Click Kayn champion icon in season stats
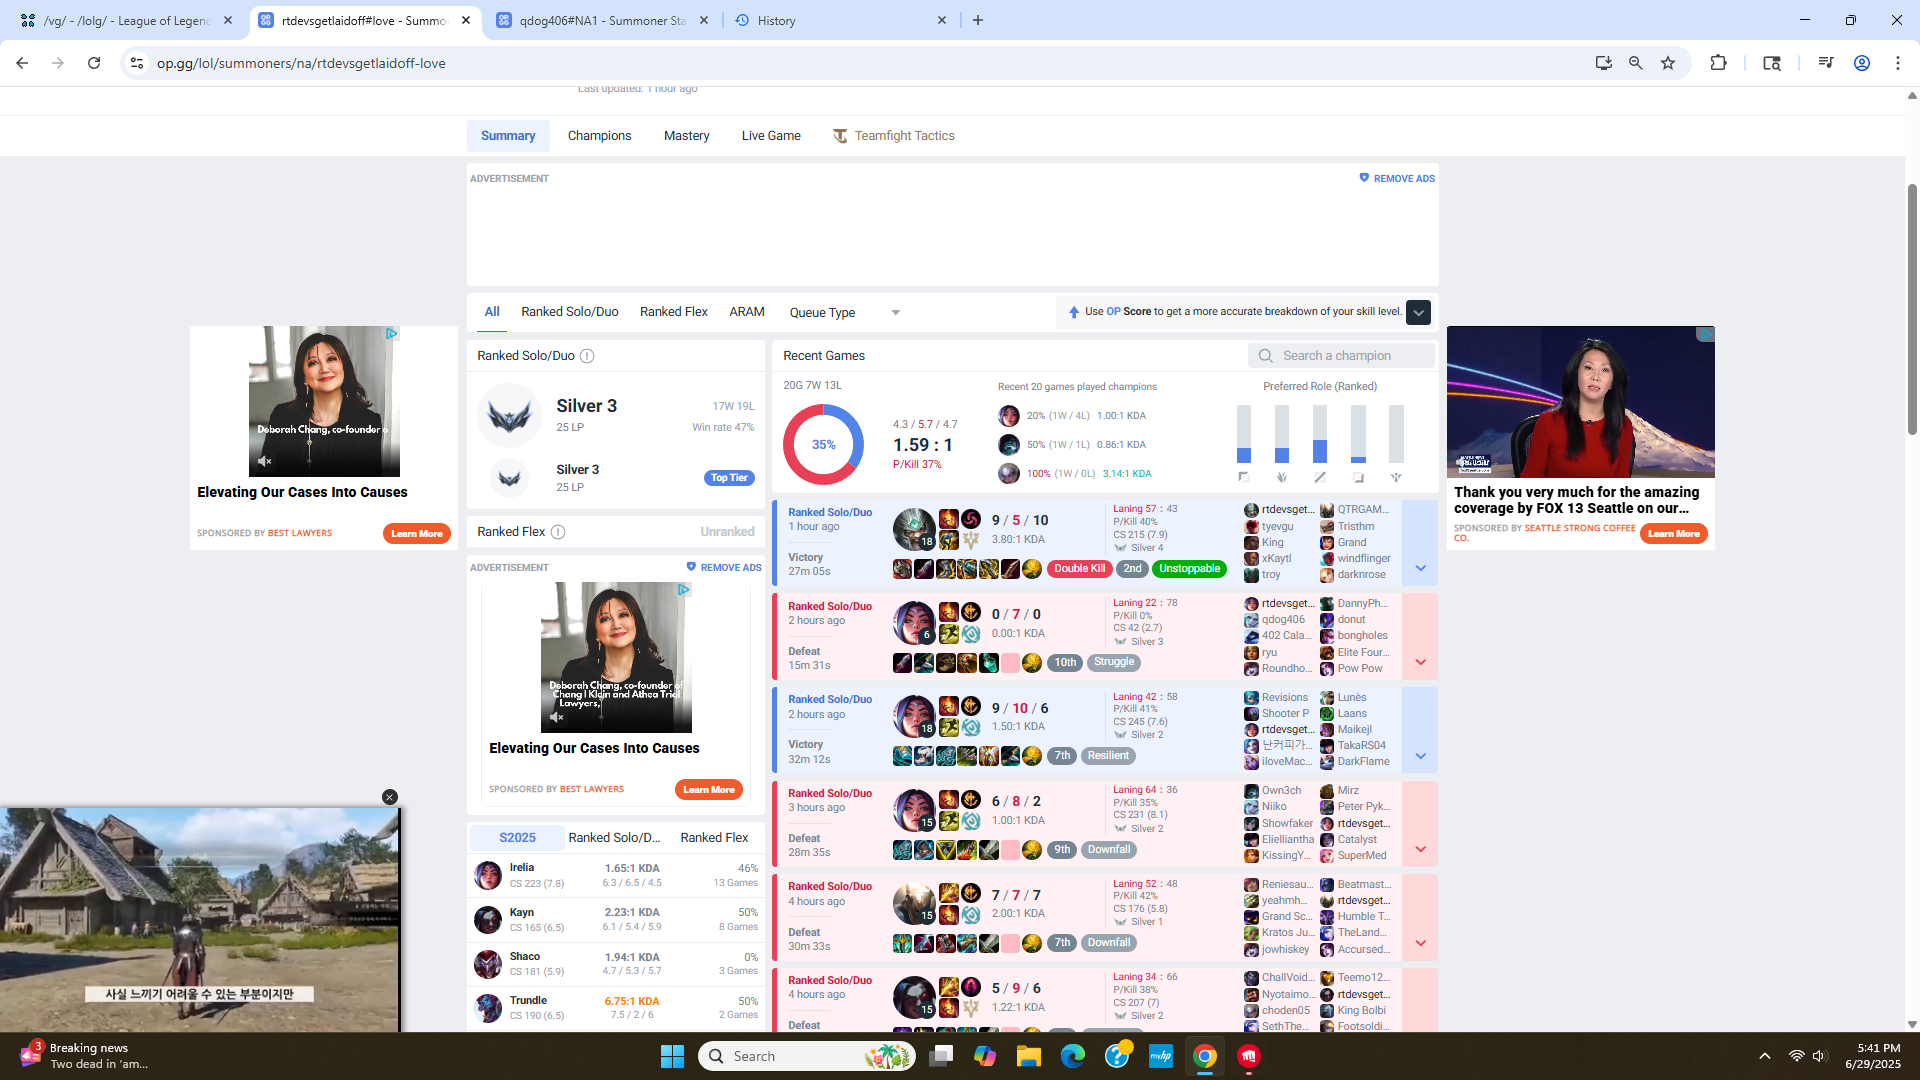This screenshot has width=1920, height=1080. (488, 920)
